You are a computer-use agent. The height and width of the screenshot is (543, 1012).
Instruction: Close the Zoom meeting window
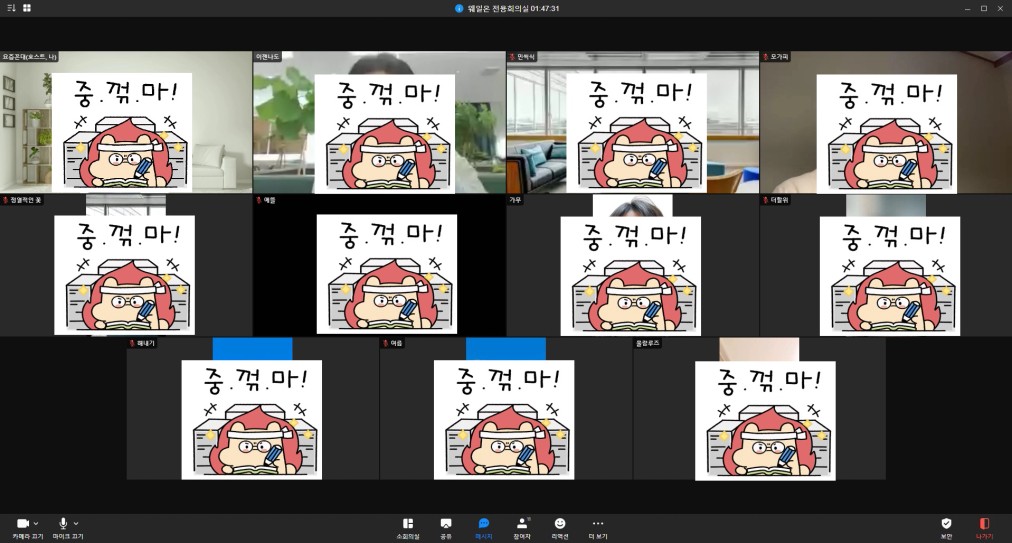1000,8
